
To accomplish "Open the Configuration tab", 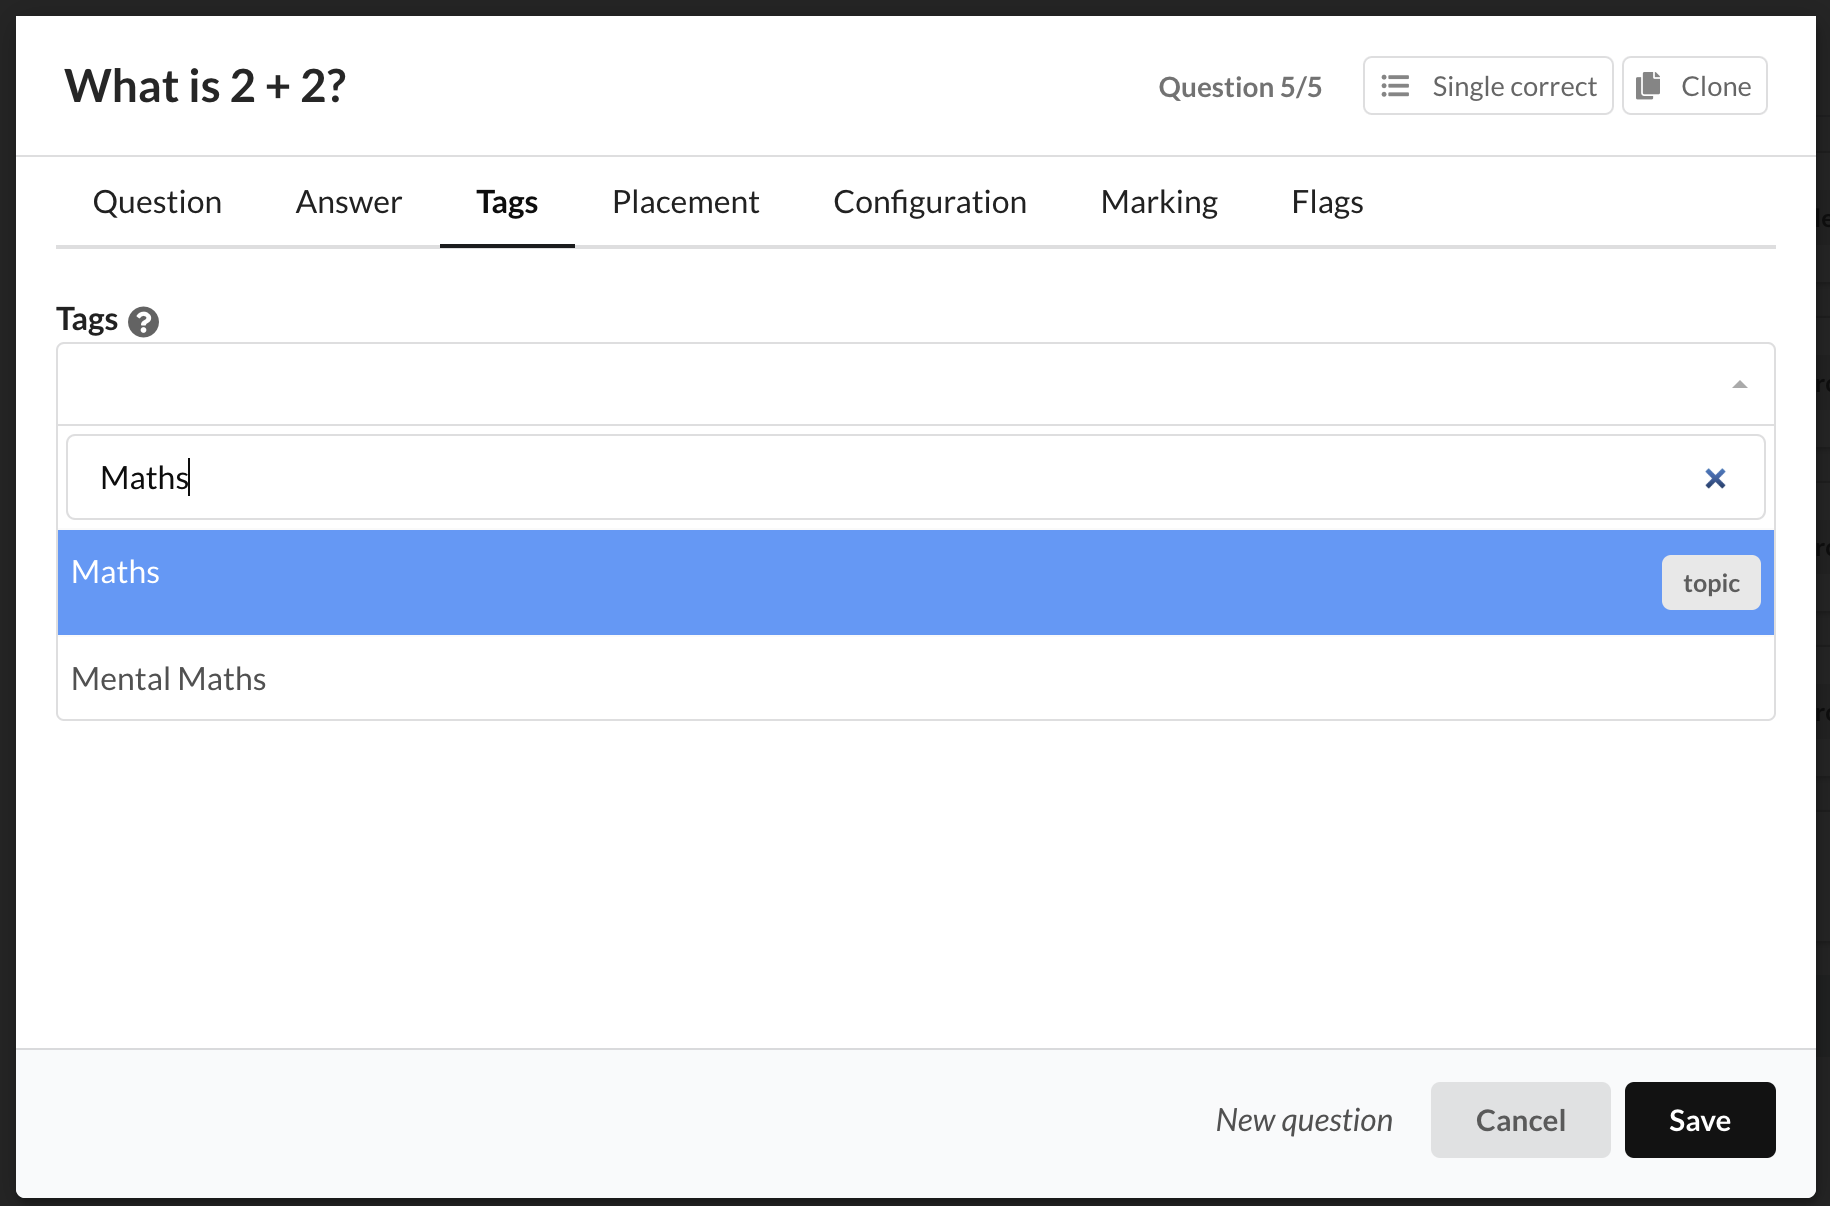I will tap(929, 203).
